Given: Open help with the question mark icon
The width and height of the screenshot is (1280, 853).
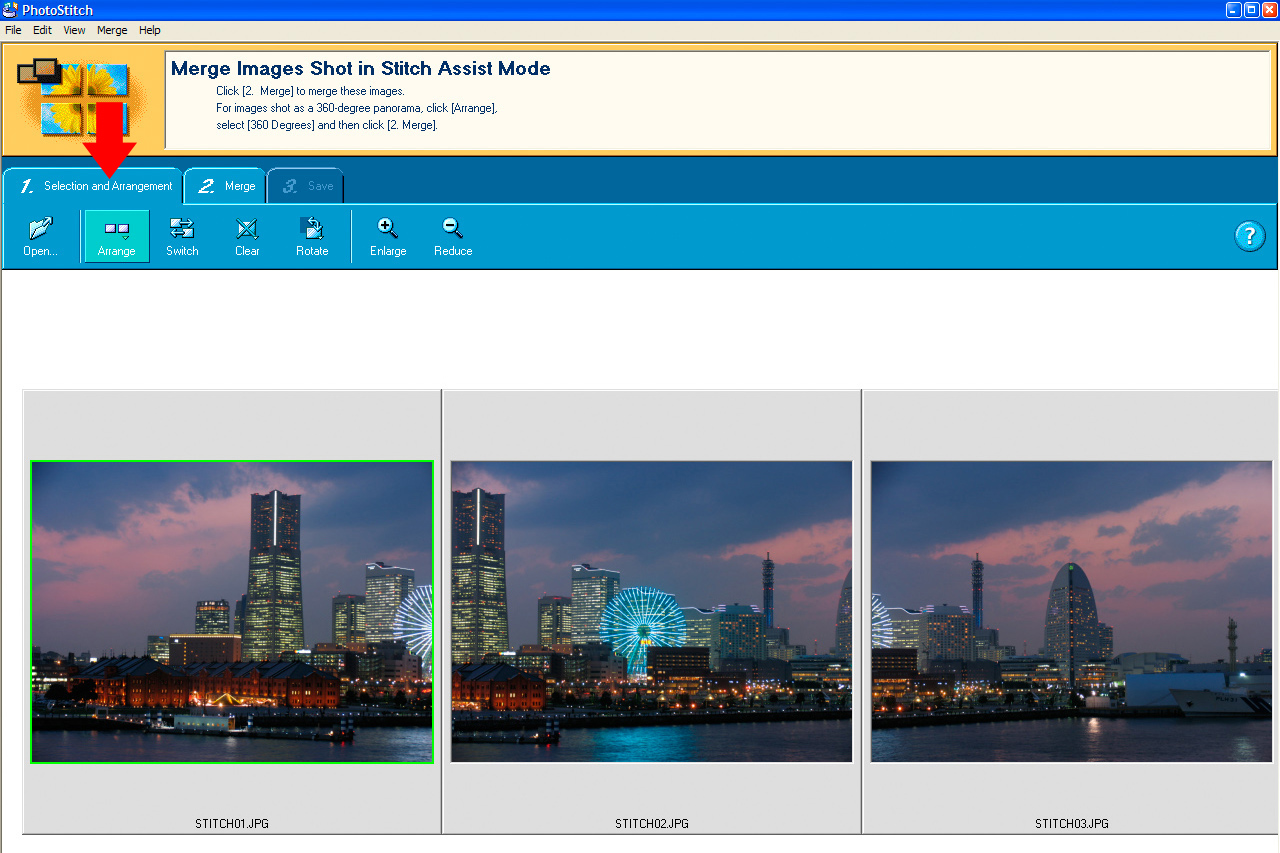Looking at the screenshot, I should [x=1250, y=237].
